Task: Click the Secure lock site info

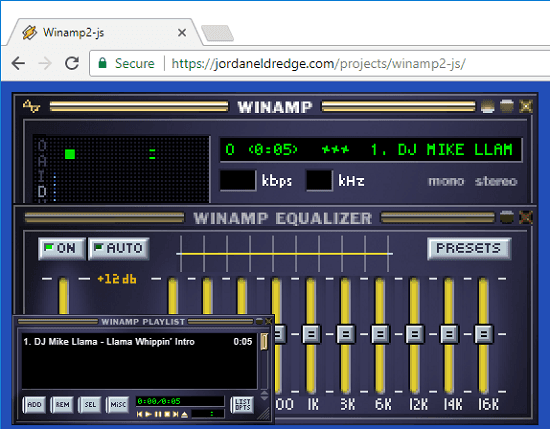Action: pyautogui.click(x=126, y=63)
